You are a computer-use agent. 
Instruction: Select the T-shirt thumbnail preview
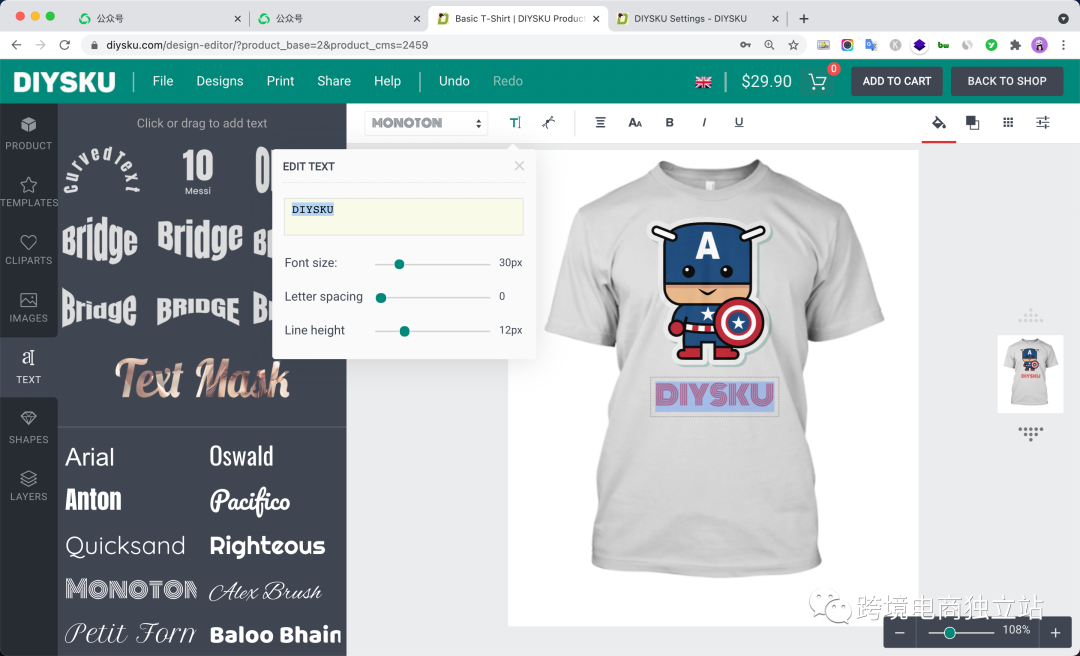pos(1030,373)
